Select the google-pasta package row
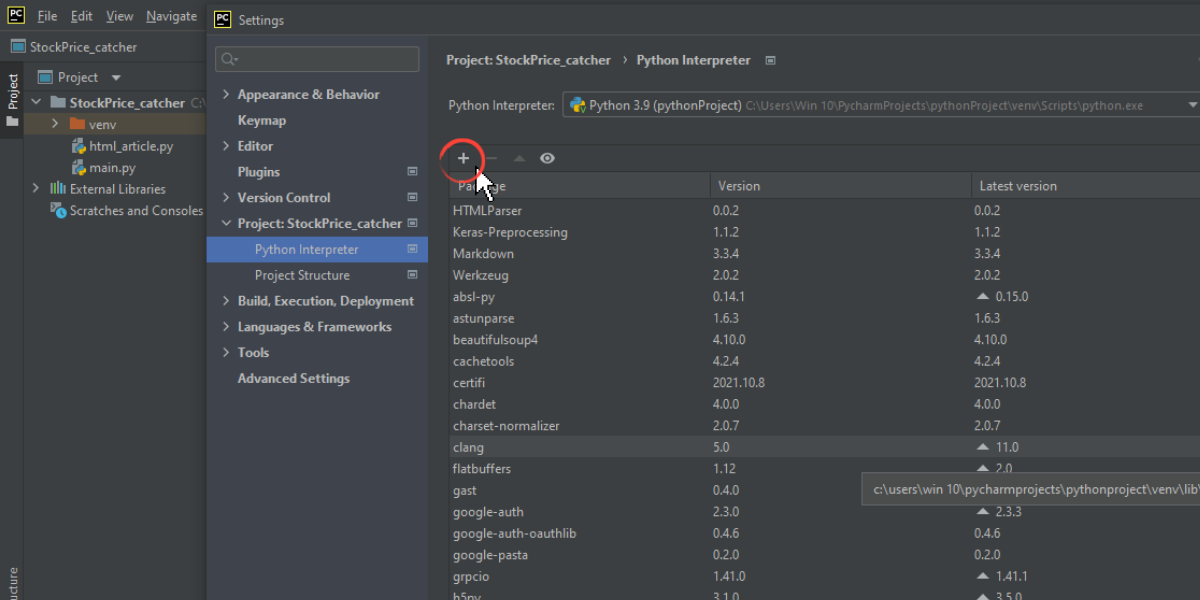Screen dimensions: 1200x600 [x=824, y=555]
